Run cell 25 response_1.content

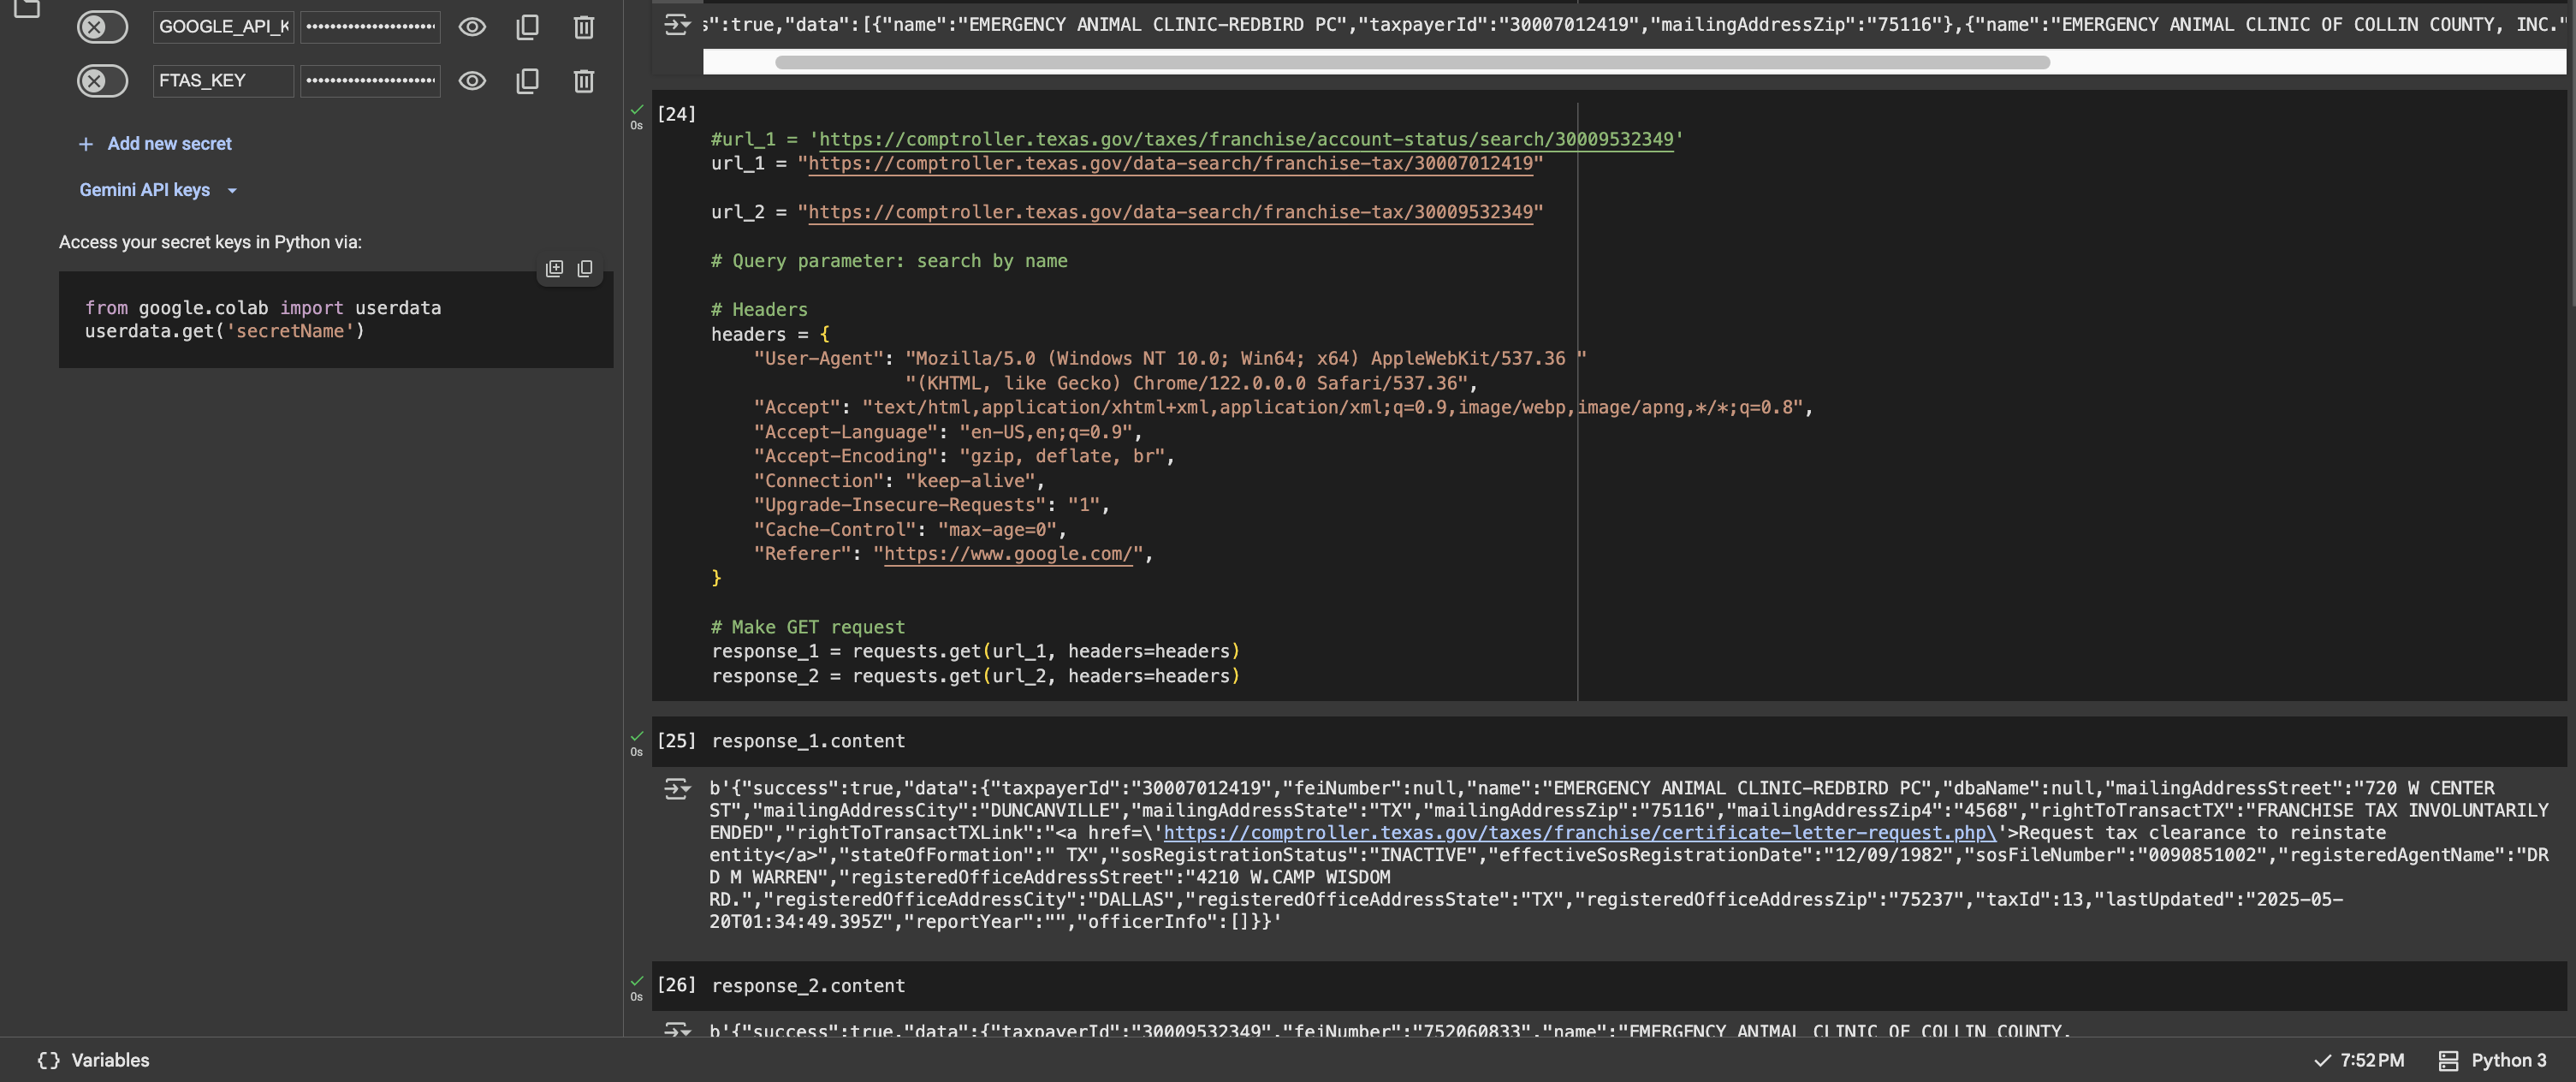click(x=676, y=741)
